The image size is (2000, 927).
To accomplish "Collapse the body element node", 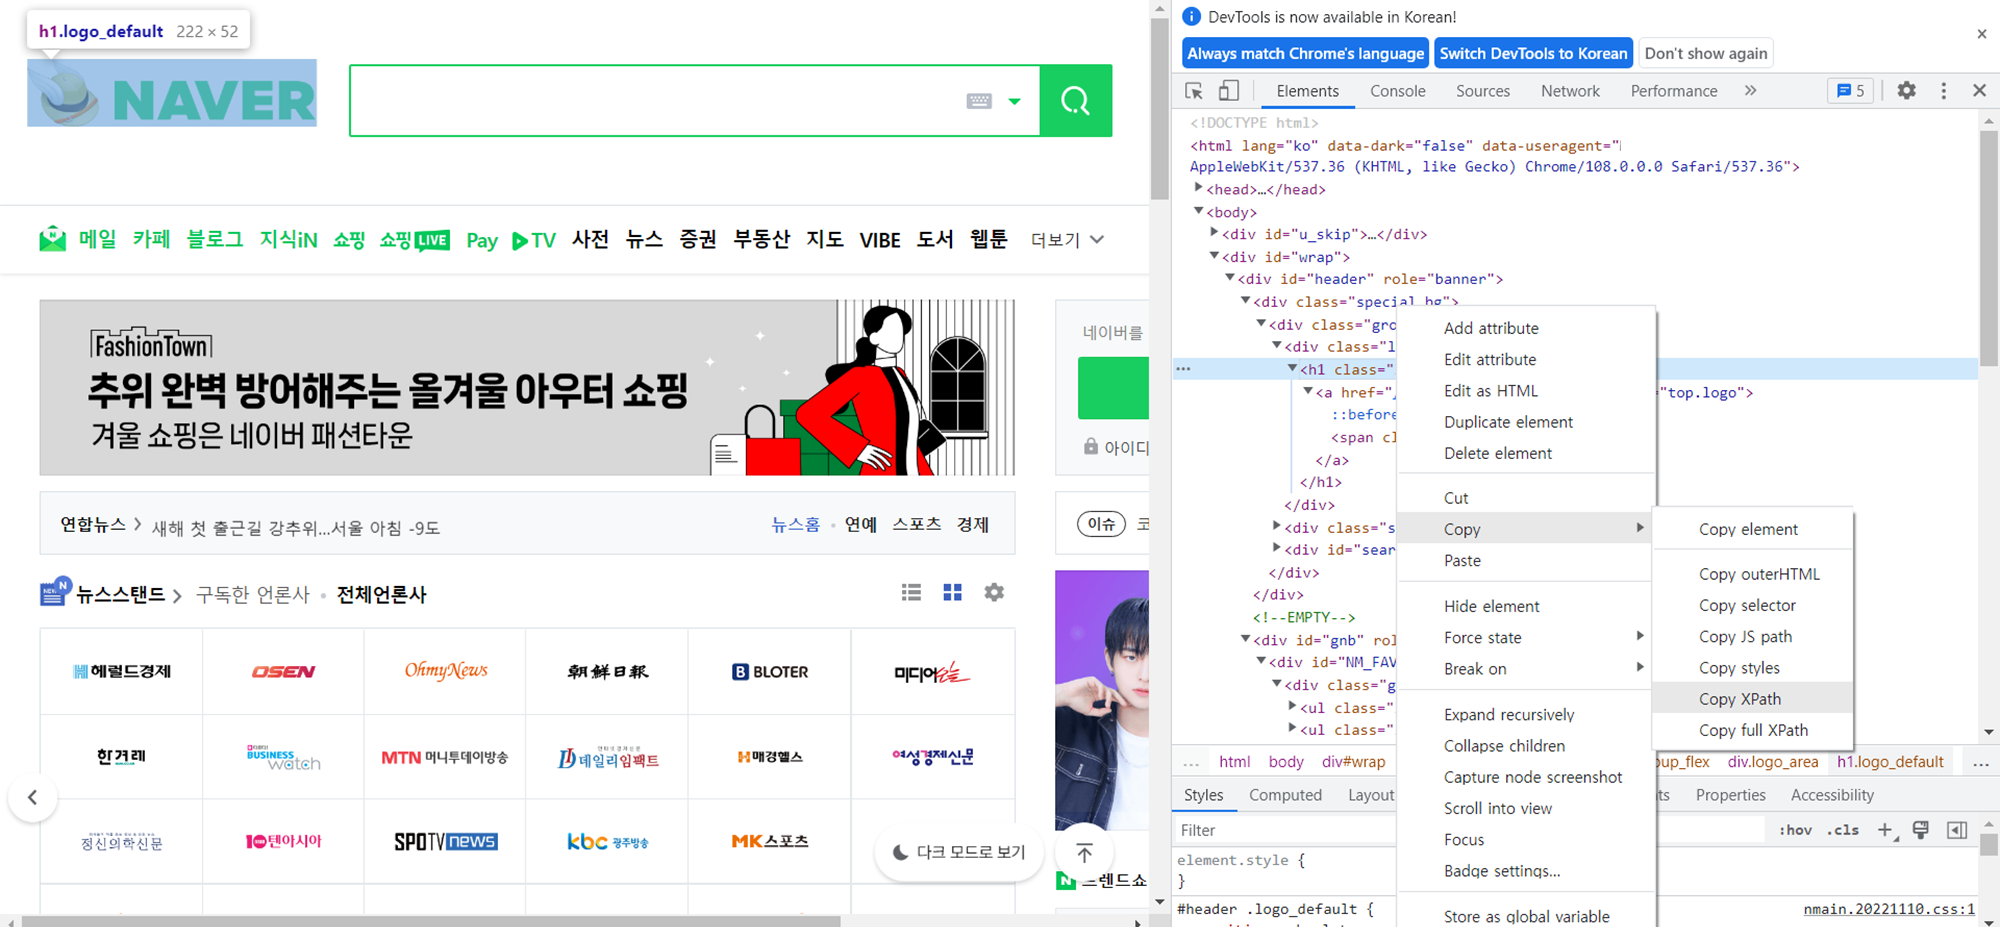I will coord(1198,211).
